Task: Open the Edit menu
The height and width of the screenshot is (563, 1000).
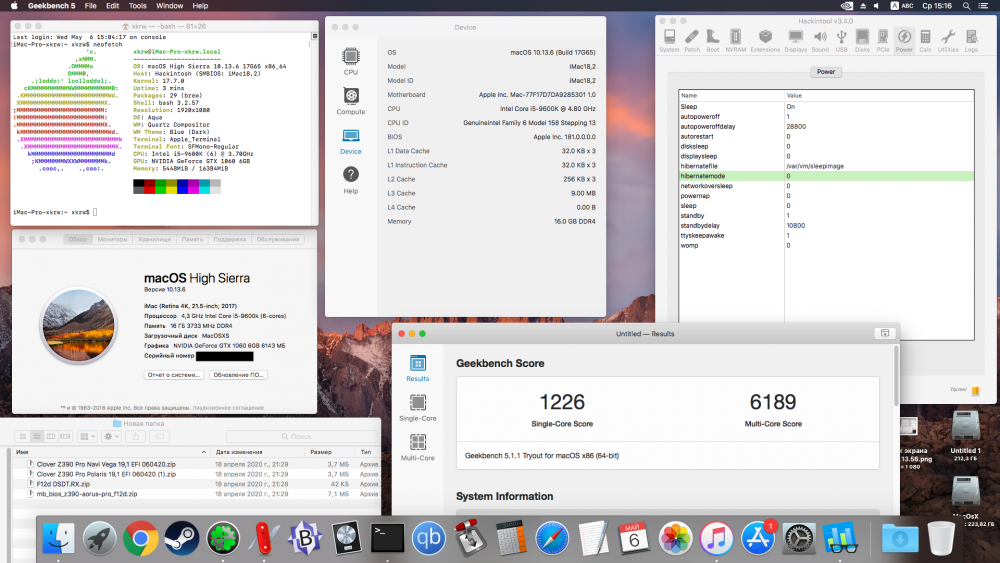Action: pyautogui.click(x=113, y=6)
